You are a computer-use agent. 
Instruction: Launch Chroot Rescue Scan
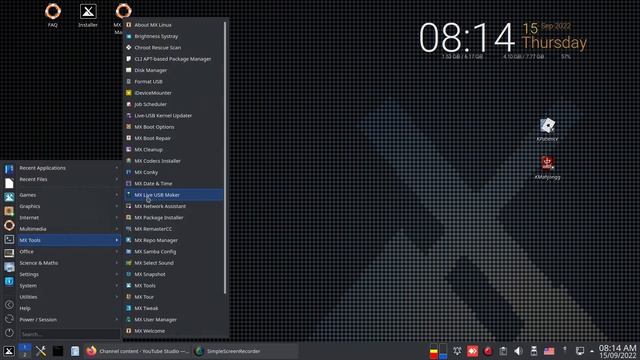tap(174, 47)
